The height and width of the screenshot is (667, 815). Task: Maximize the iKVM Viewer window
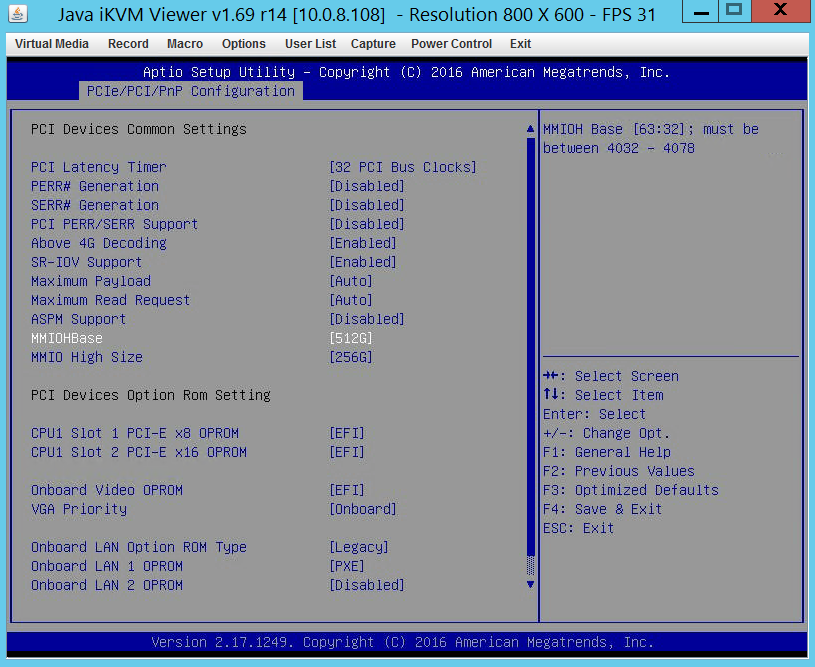(x=734, y=11)
